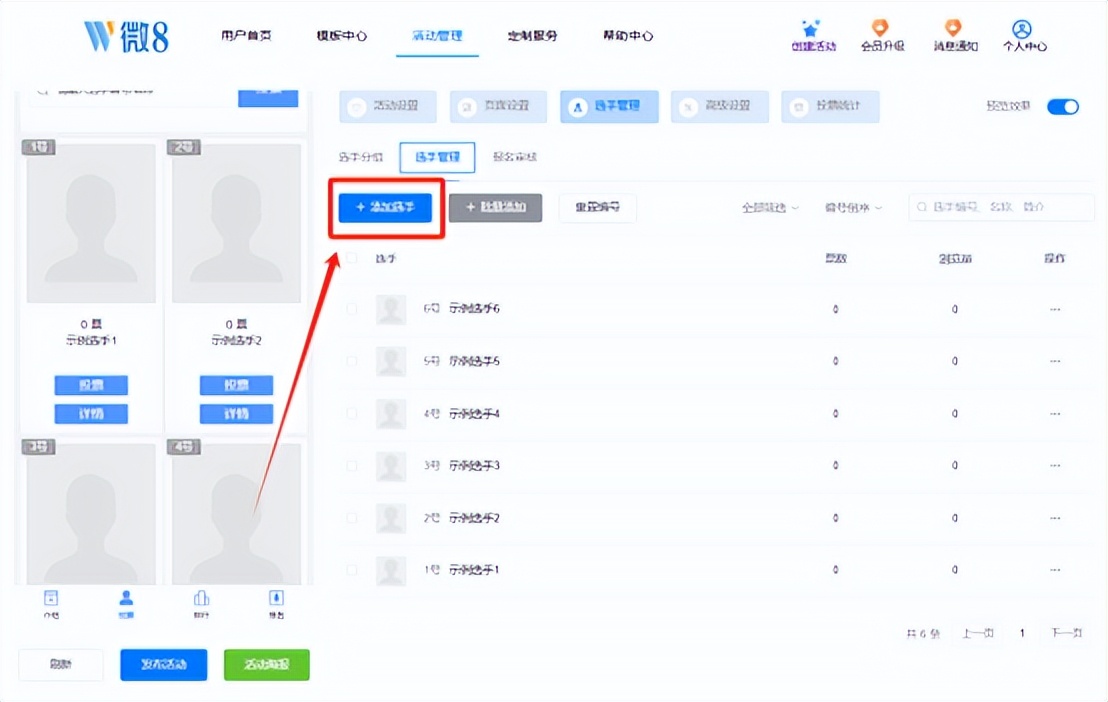Open the 报名 icon in phone preview nav
The height and width of the screenshot is (702, 1108).
click(276, 599)
